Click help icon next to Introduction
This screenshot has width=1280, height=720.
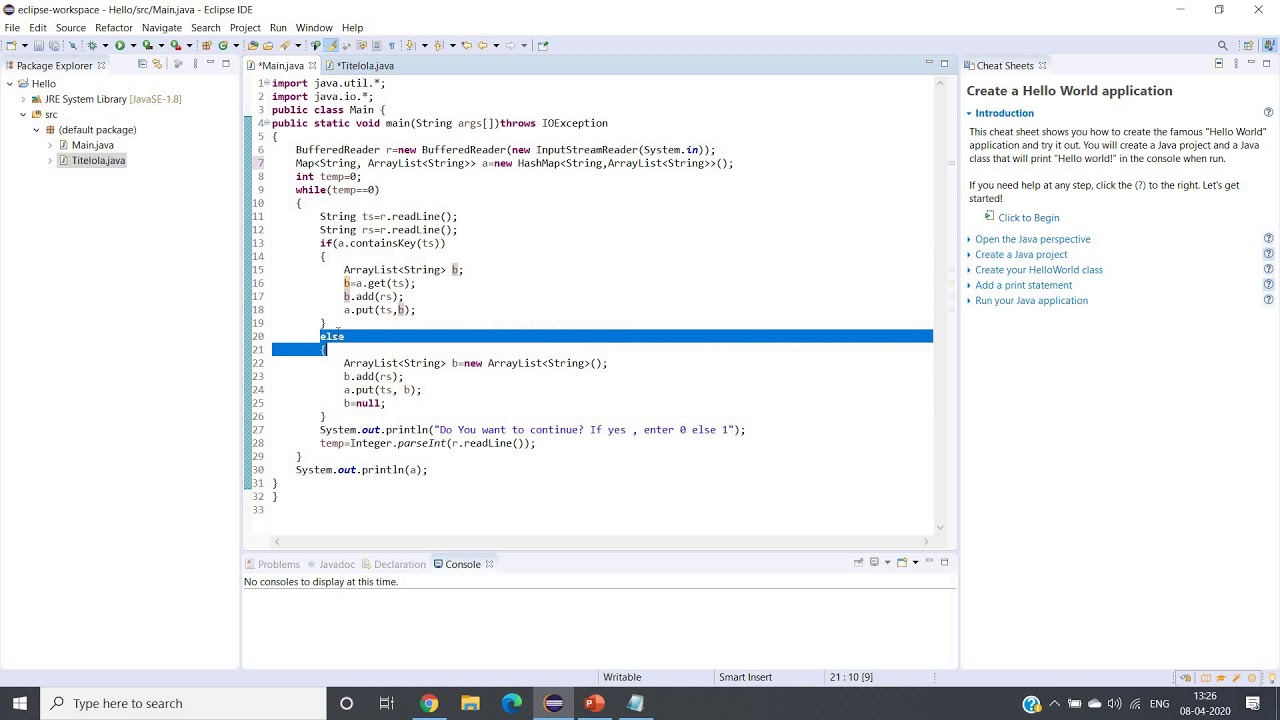pyautogui.click(x=1268, y=113)
